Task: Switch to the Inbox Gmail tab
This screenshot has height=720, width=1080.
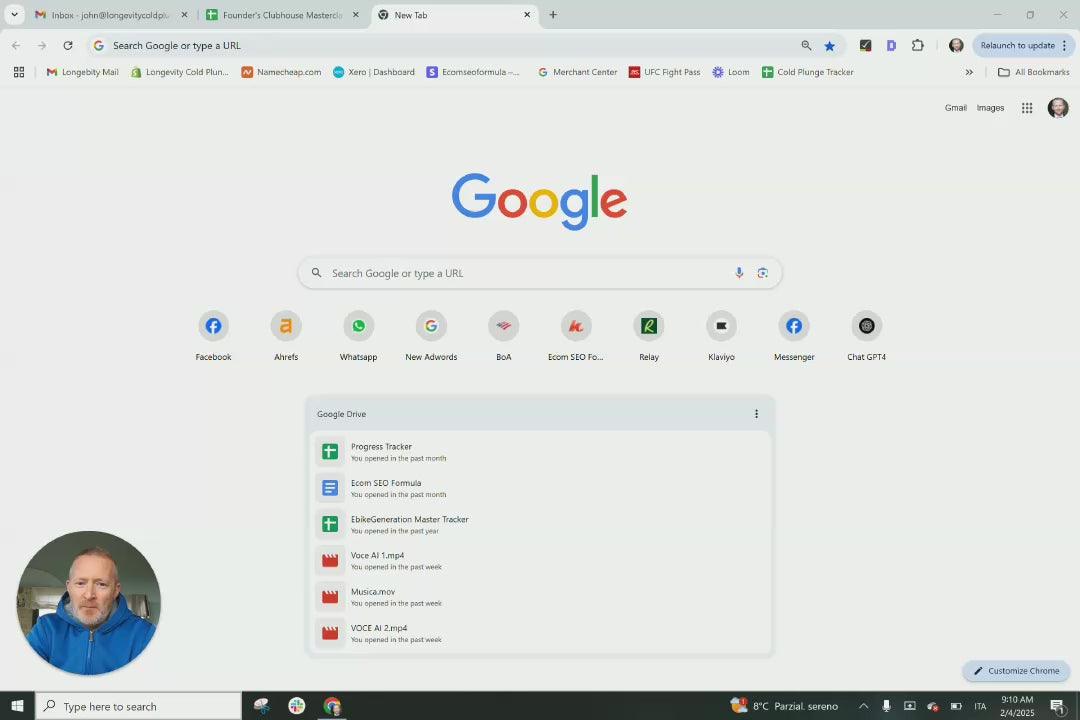Action: [x=110, y=15]
